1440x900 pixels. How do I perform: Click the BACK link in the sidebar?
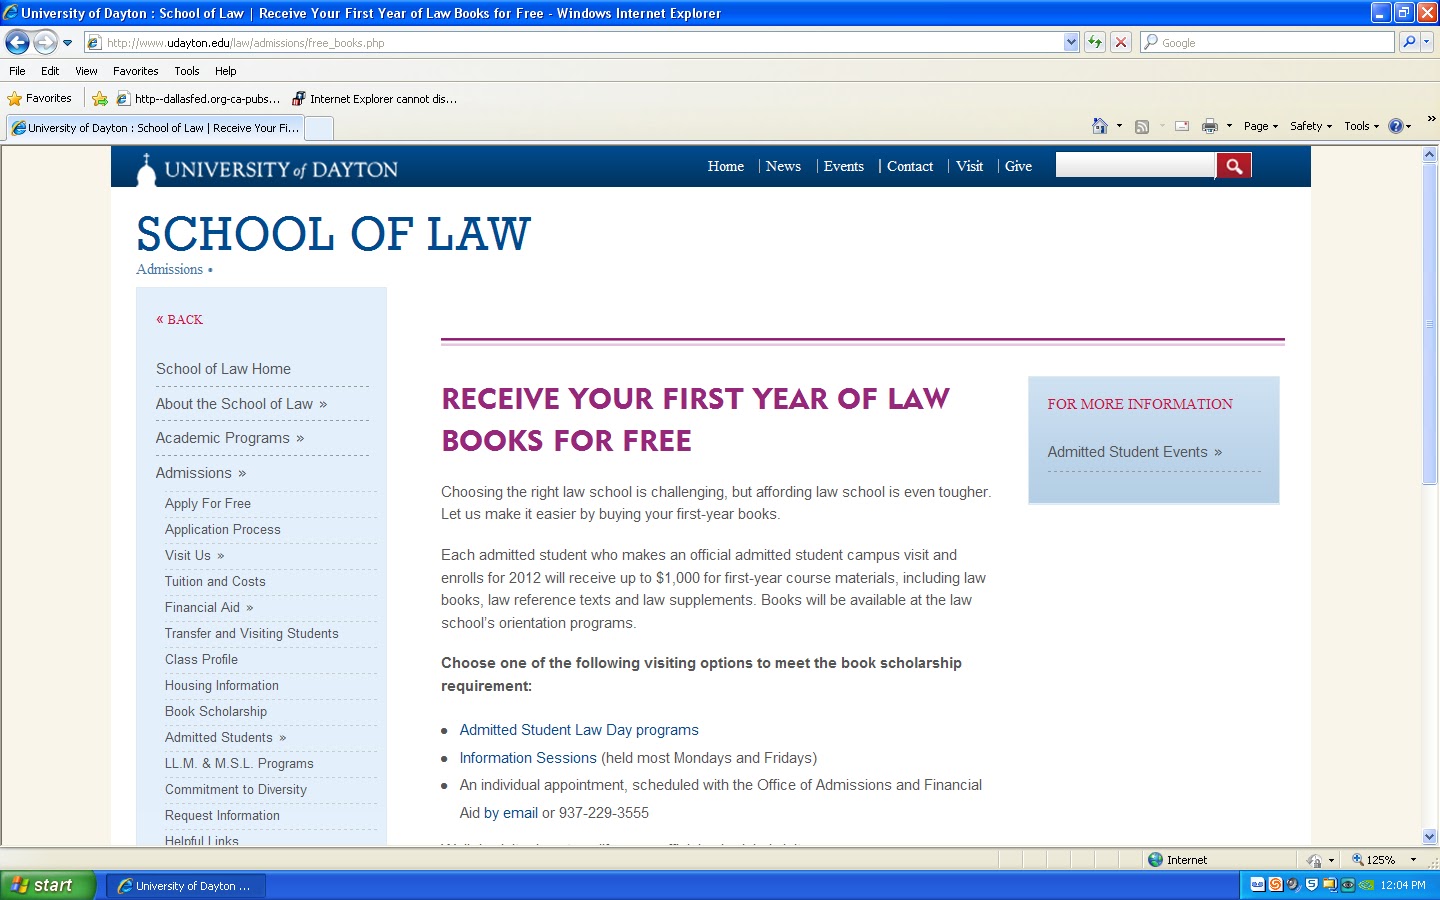coord(180,320)
